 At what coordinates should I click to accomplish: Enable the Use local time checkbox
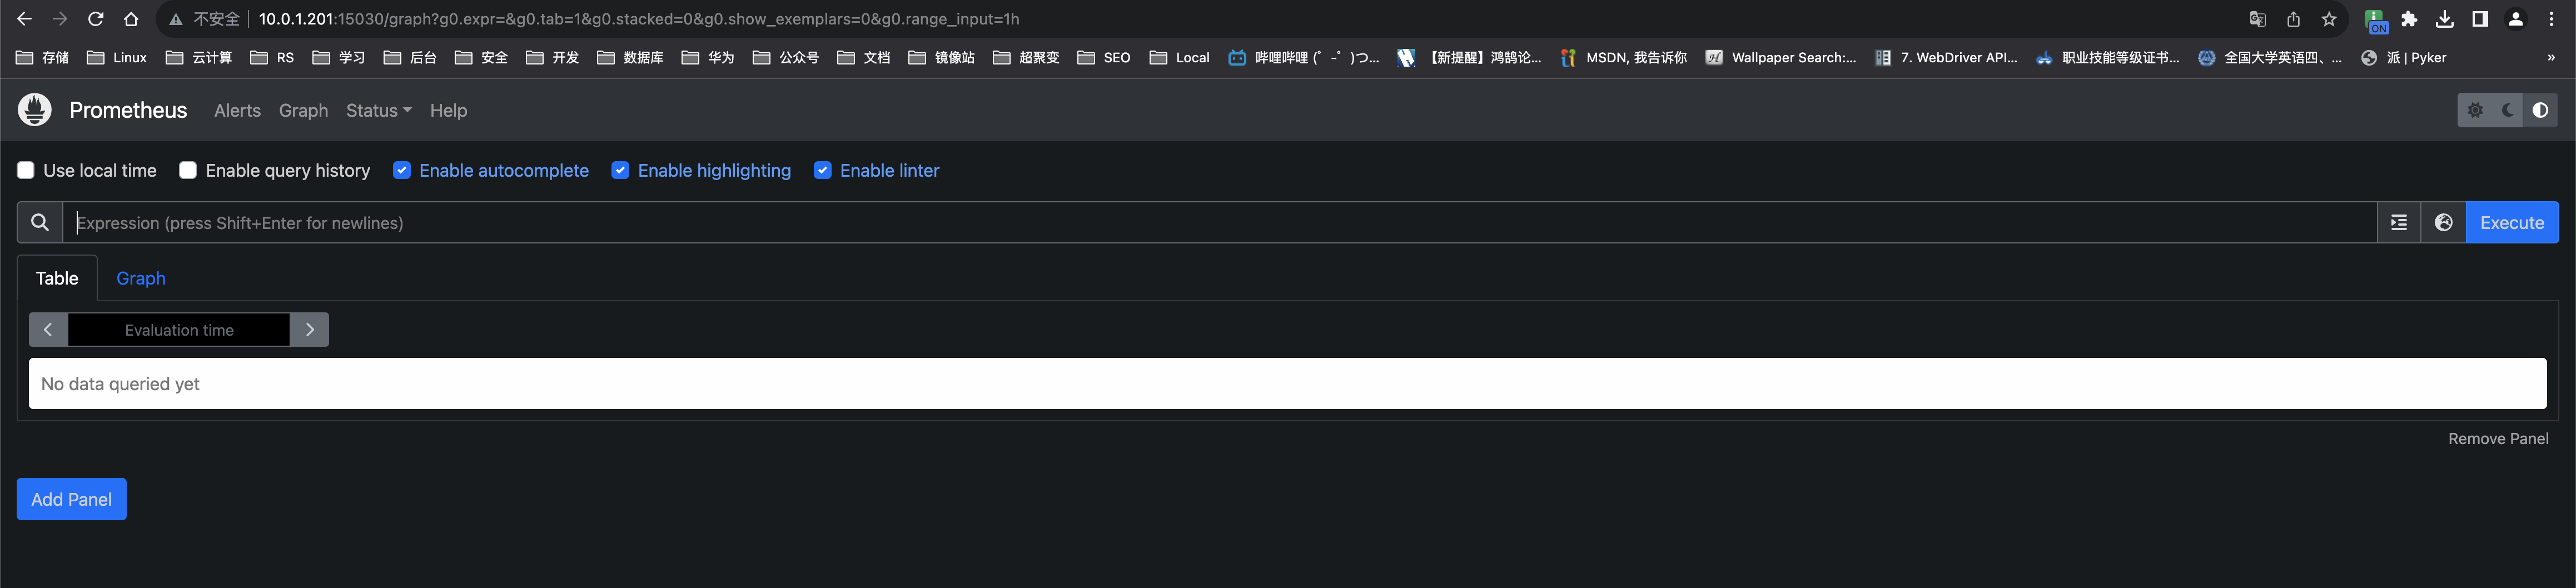click(x=26, y=170)
